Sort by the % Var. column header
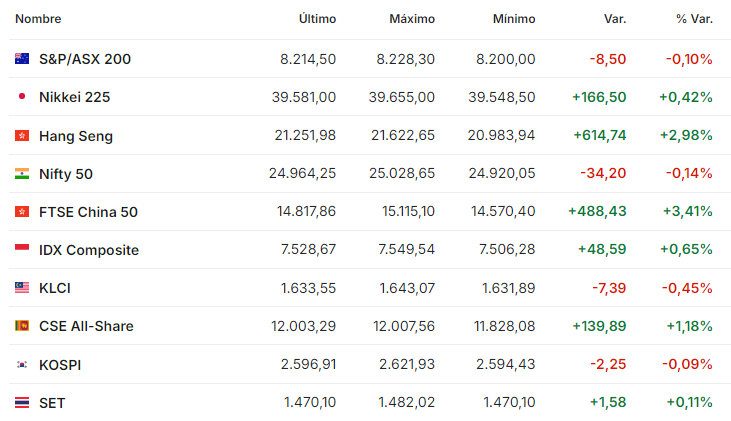731x421 pixels. (x=694, y=19)
